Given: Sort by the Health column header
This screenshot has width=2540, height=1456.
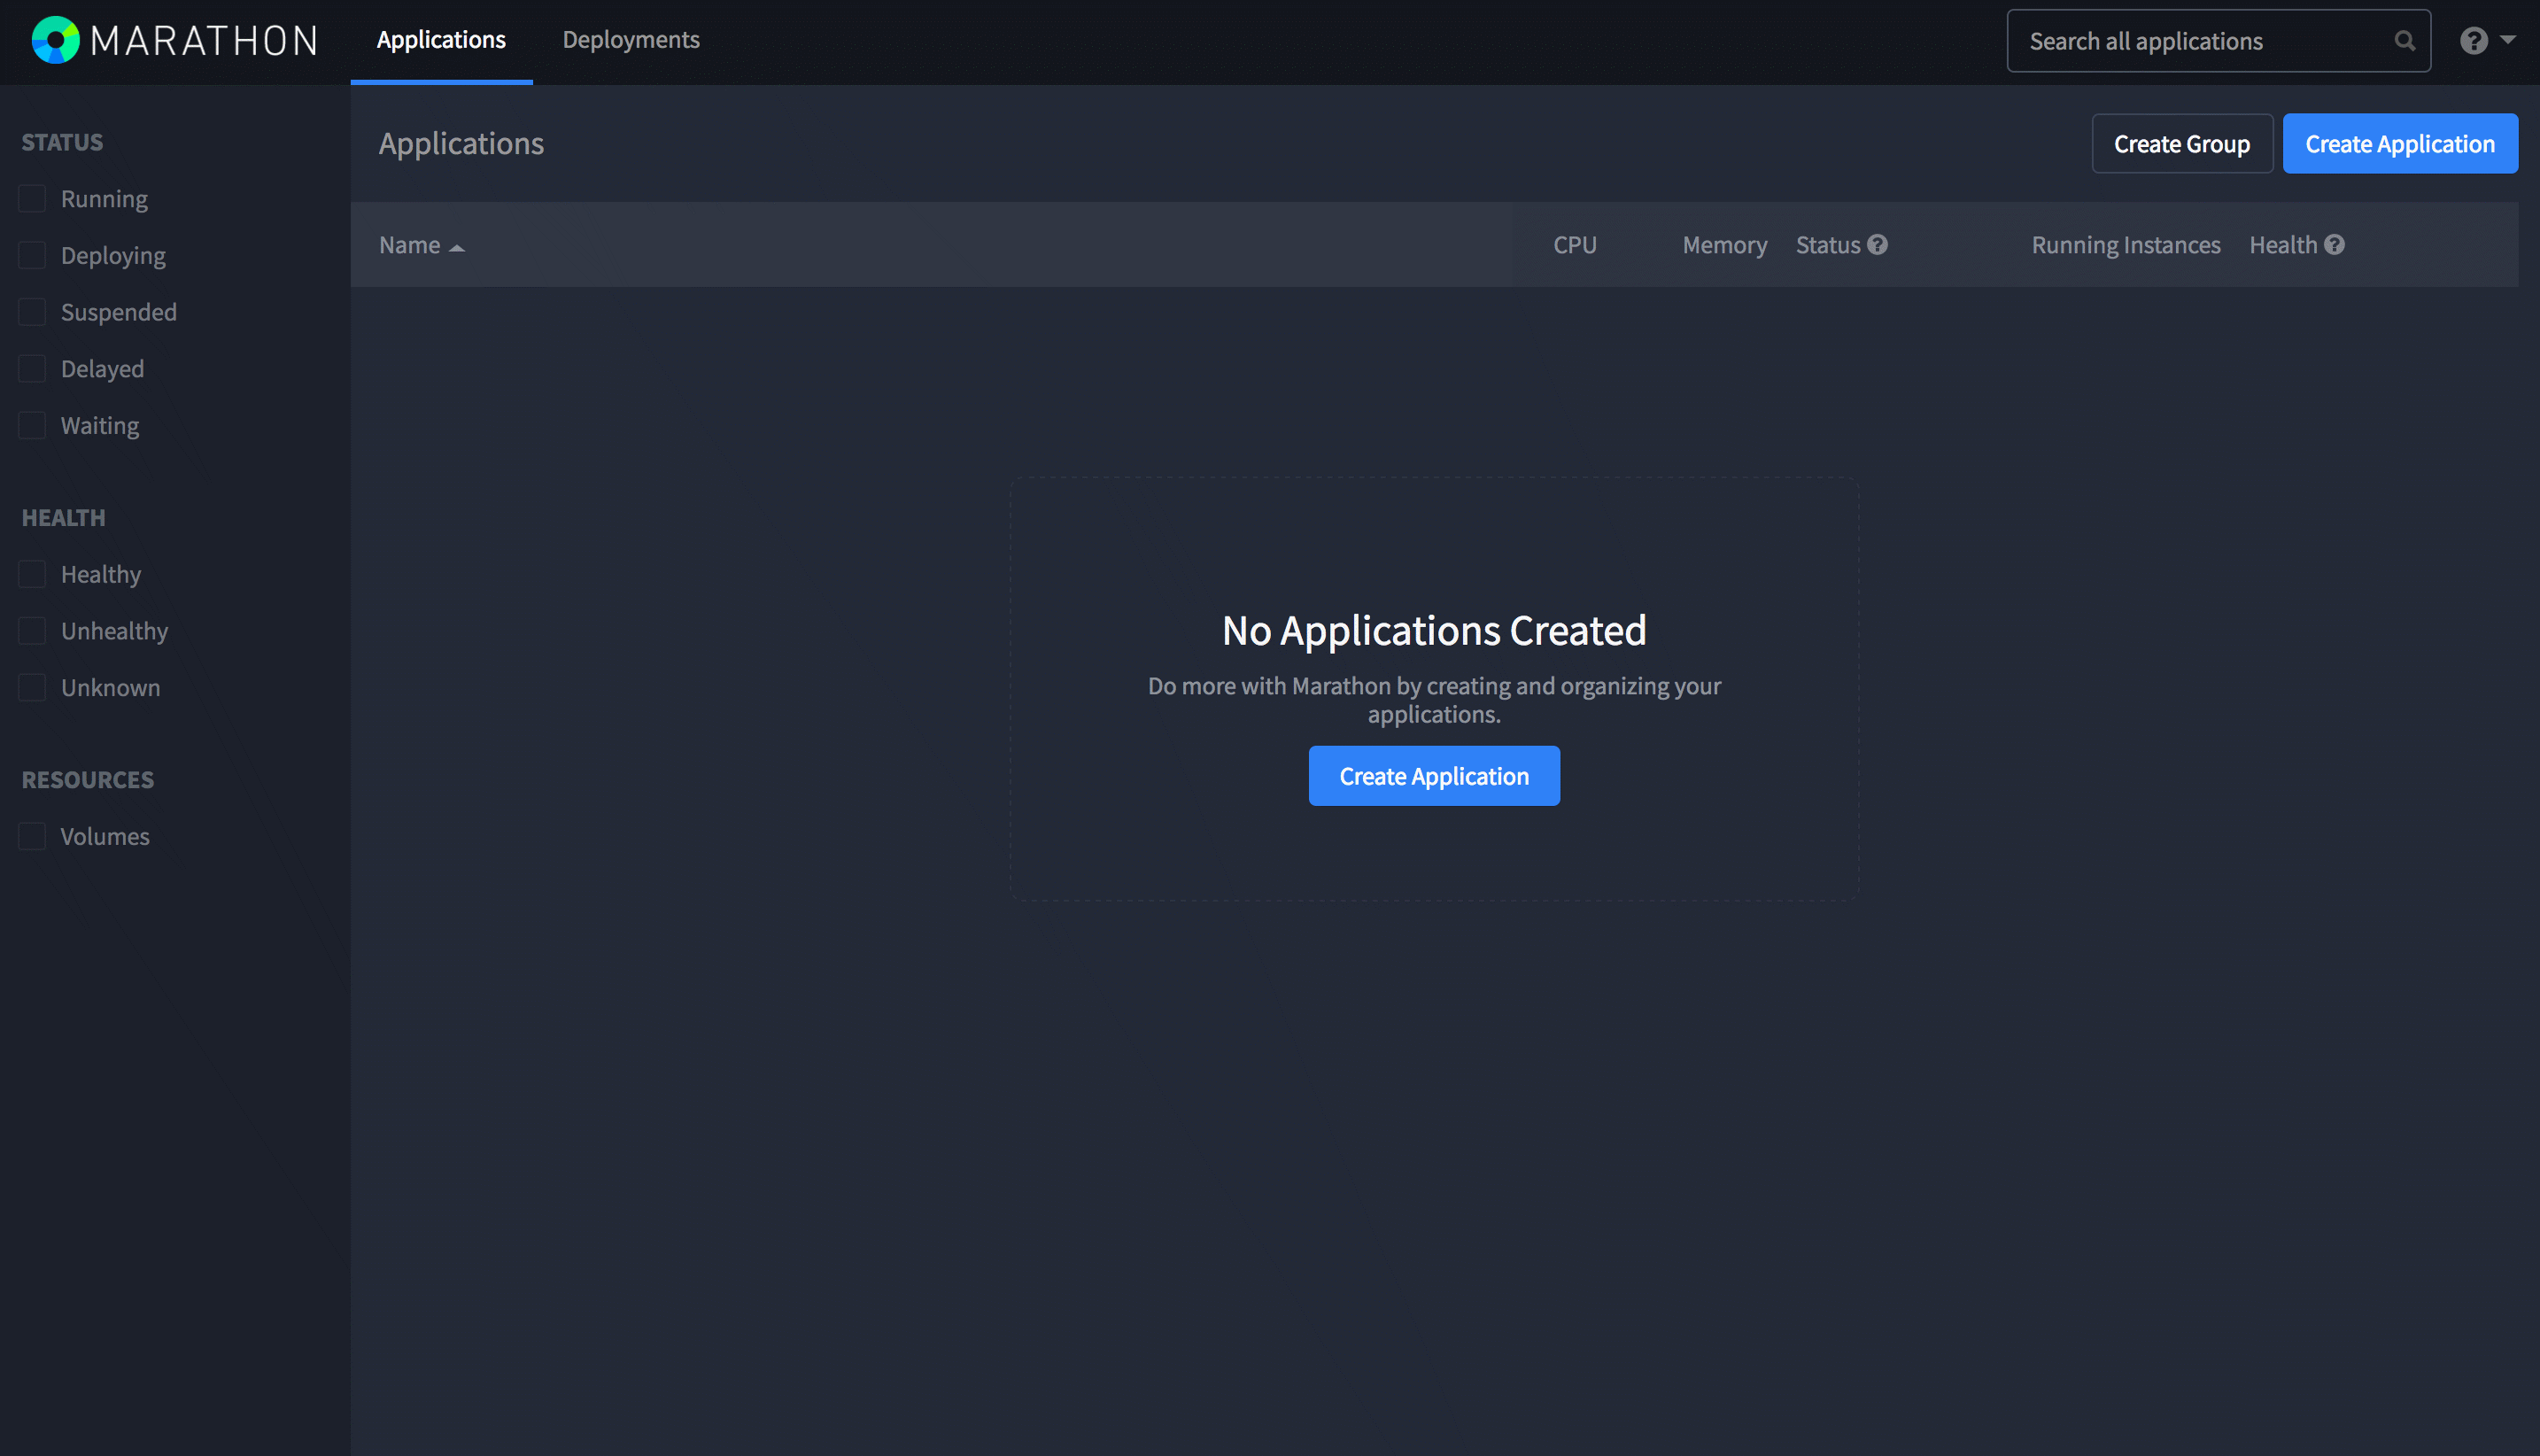Looking at the screenshot, I should point(2283,245).
